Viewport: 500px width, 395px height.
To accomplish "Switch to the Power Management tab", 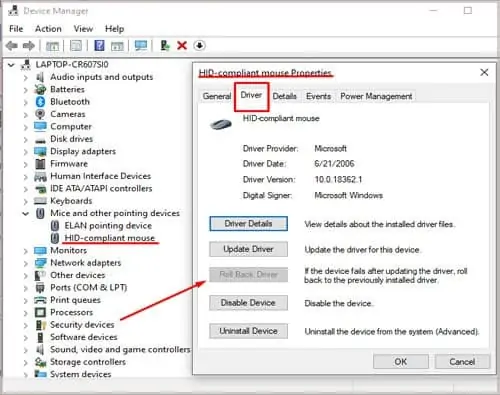I will coord(376,96).
